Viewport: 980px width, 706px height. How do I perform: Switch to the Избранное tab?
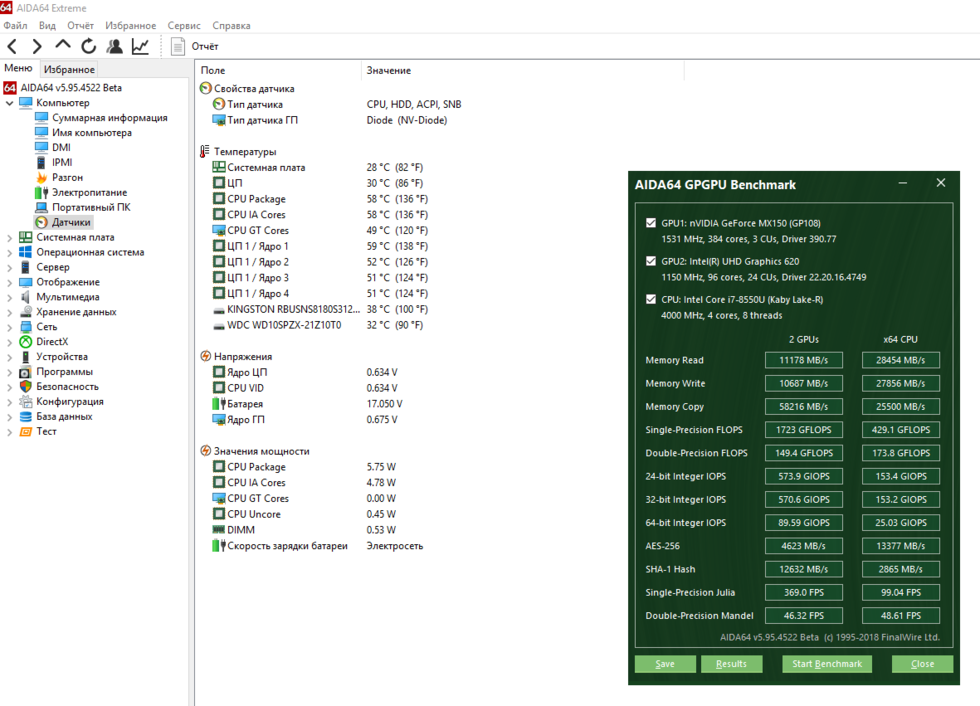coord(69,69)
